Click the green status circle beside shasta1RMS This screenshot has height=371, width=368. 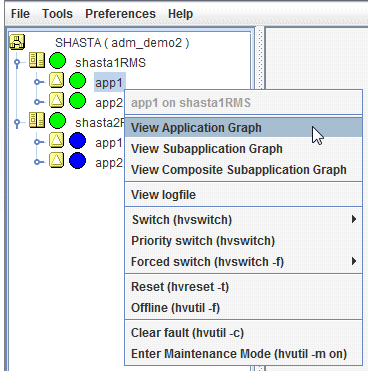point(57,61)
